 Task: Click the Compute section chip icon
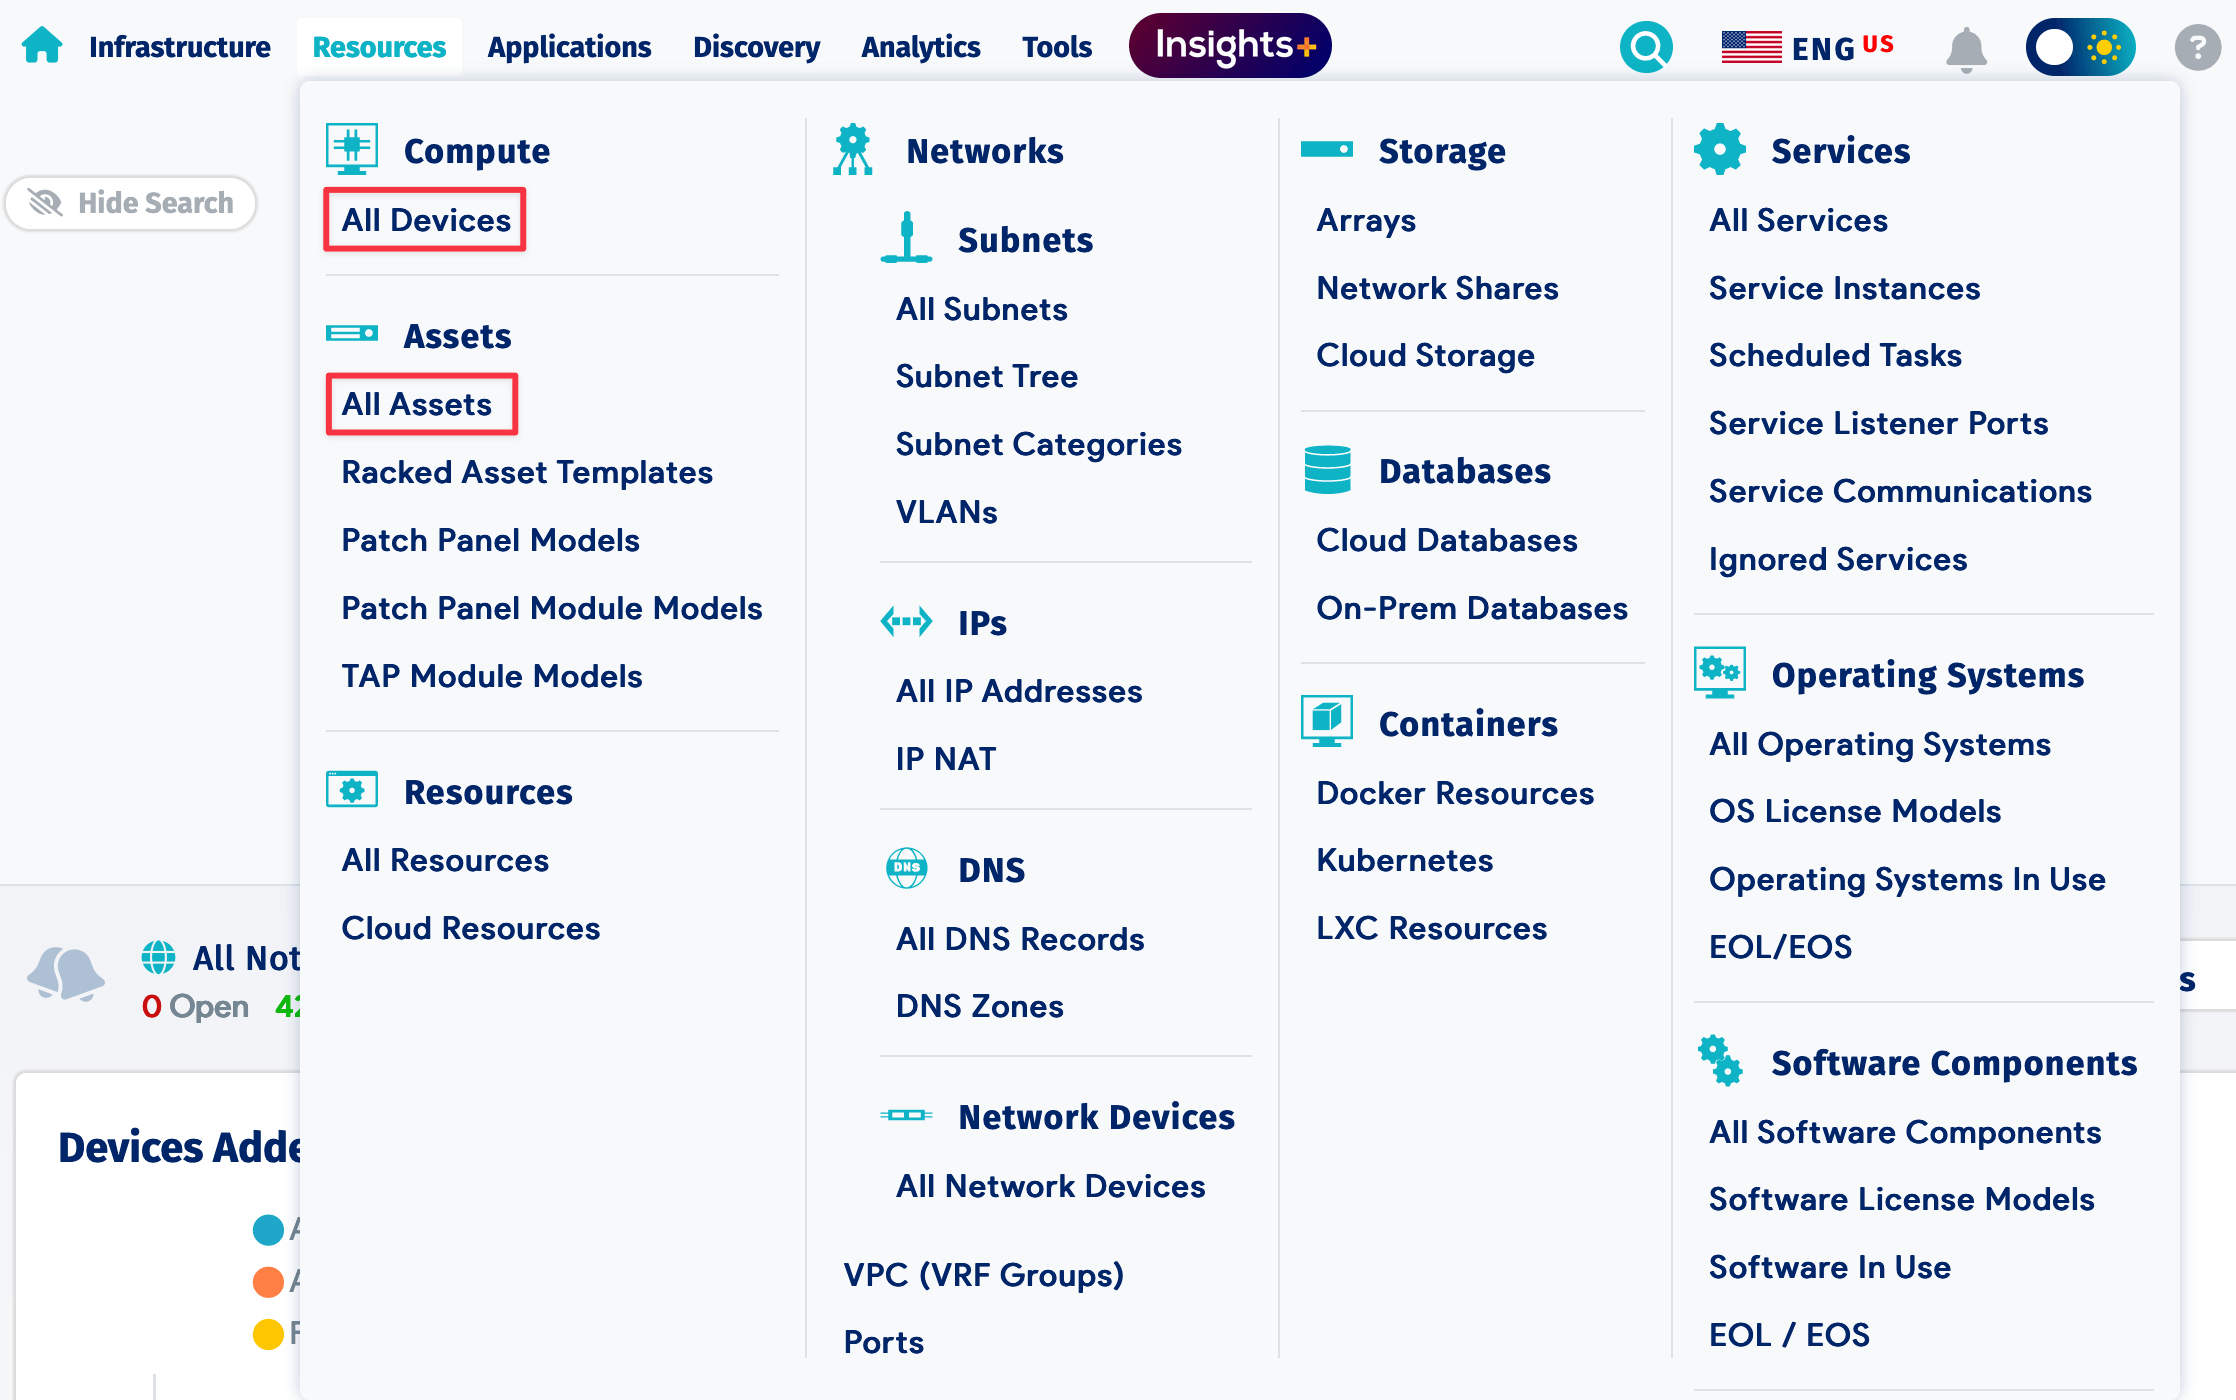coord(352,149)
